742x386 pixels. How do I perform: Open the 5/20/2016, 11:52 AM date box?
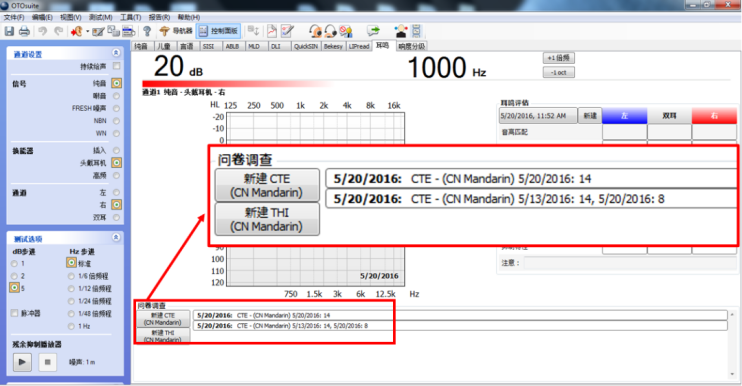538,116
